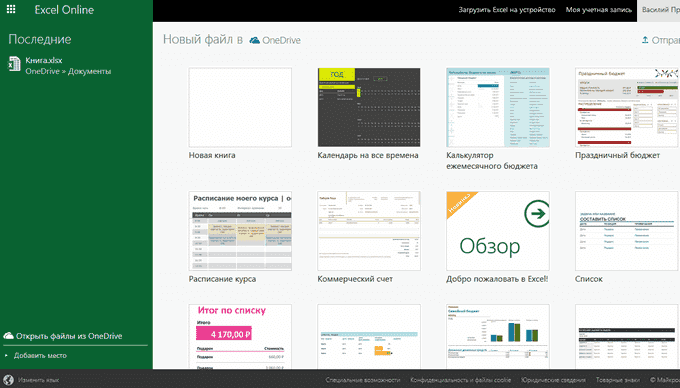This screenshot has width=680, height=388.
Task: Open Товарные знаки footer link
Action: (618, 380)
